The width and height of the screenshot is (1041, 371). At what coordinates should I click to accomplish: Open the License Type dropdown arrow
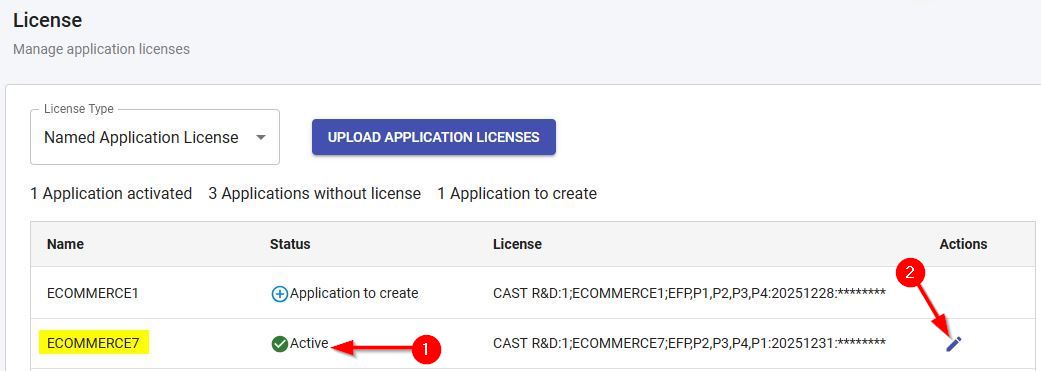tap(261, 137)
